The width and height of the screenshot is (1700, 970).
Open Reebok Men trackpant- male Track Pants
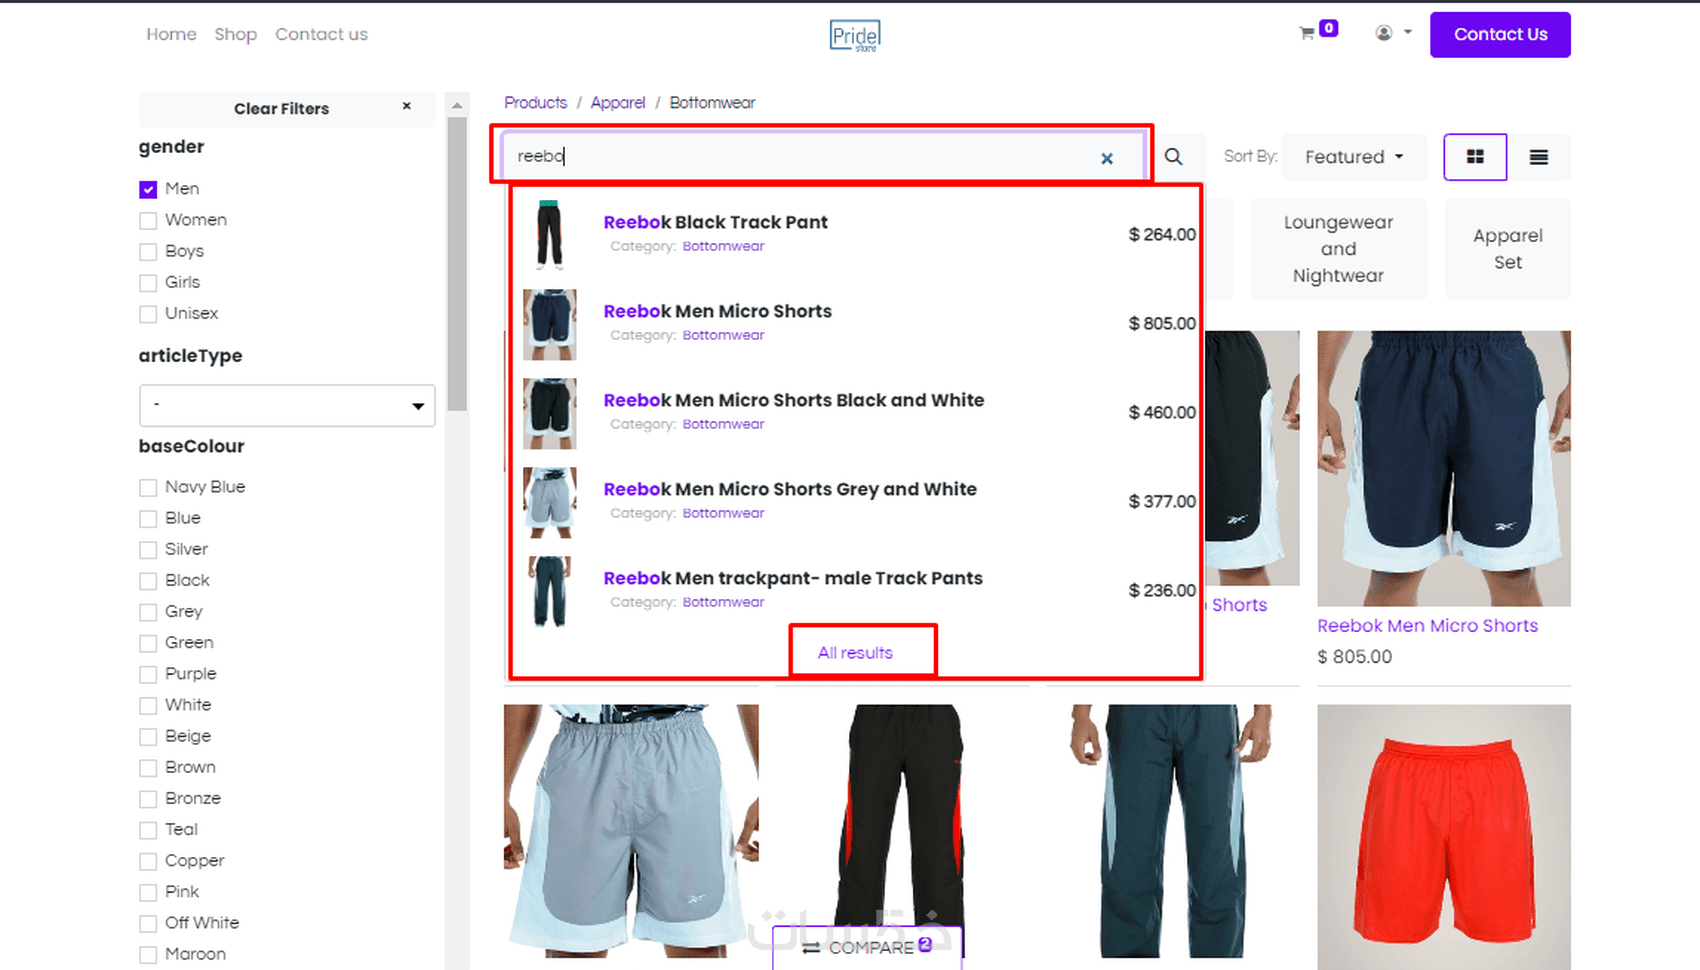click(x=793, y=578)
